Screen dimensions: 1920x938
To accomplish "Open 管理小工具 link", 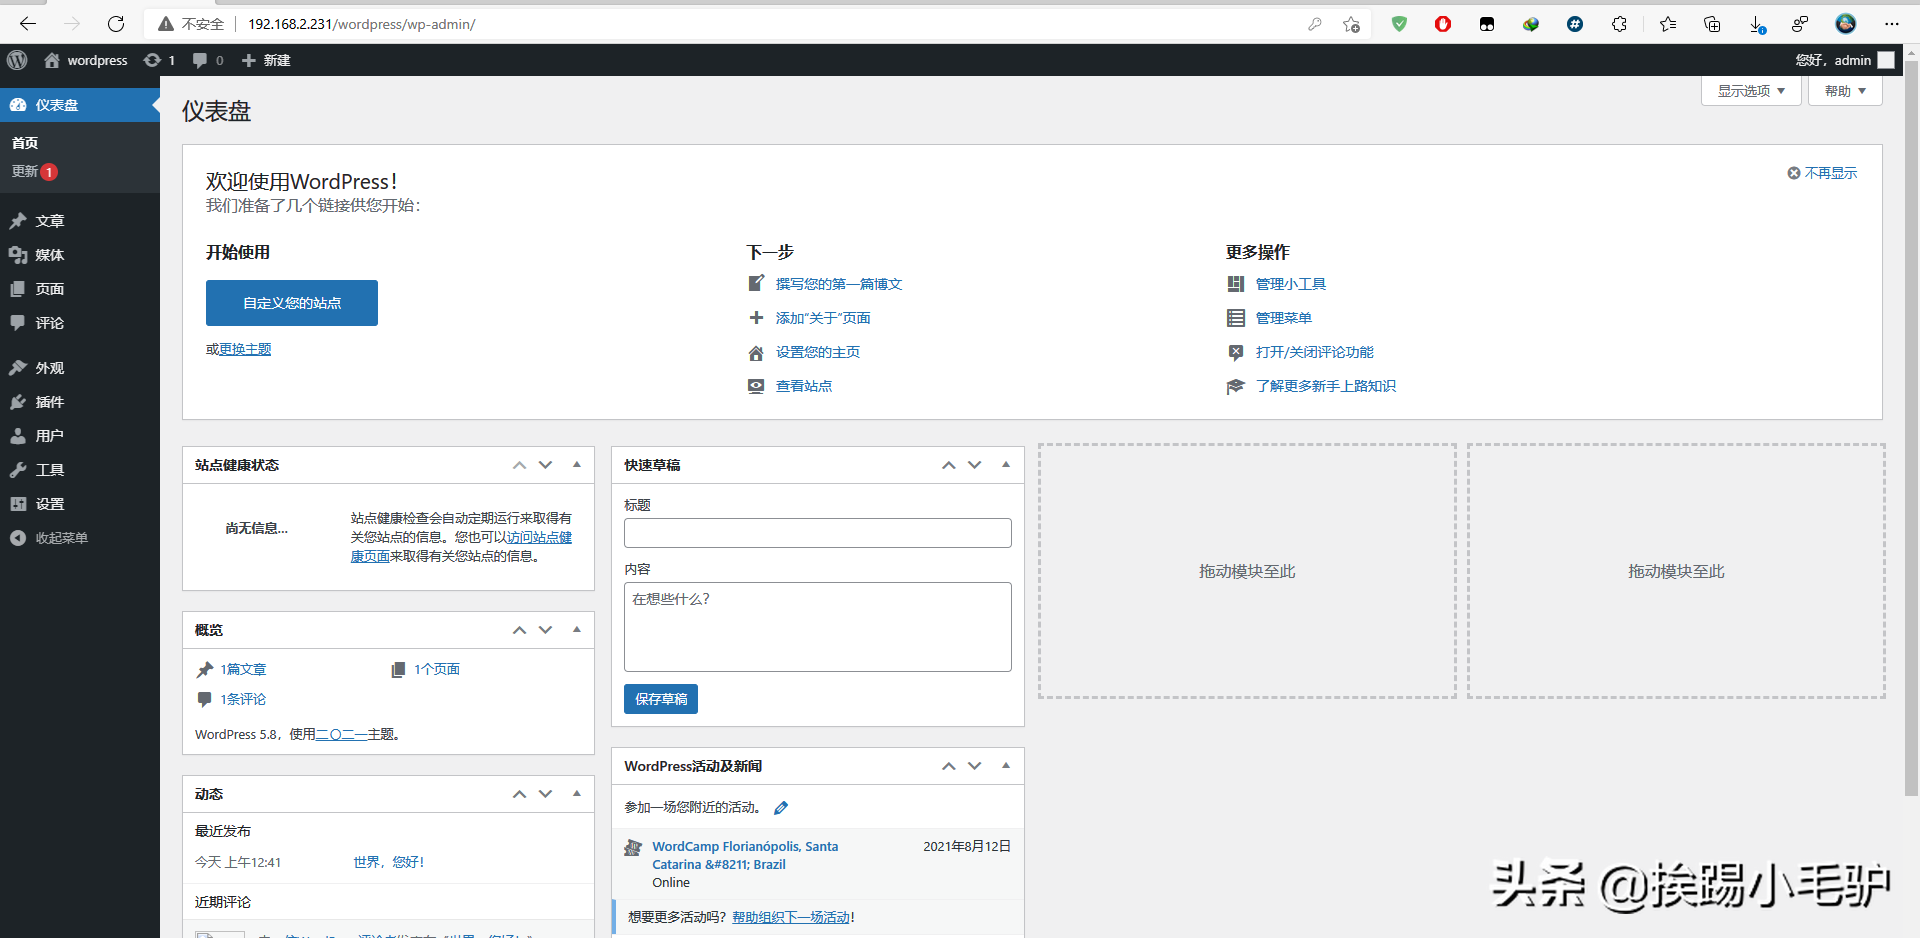I will pyautogui.click(x=1291, y=284).
